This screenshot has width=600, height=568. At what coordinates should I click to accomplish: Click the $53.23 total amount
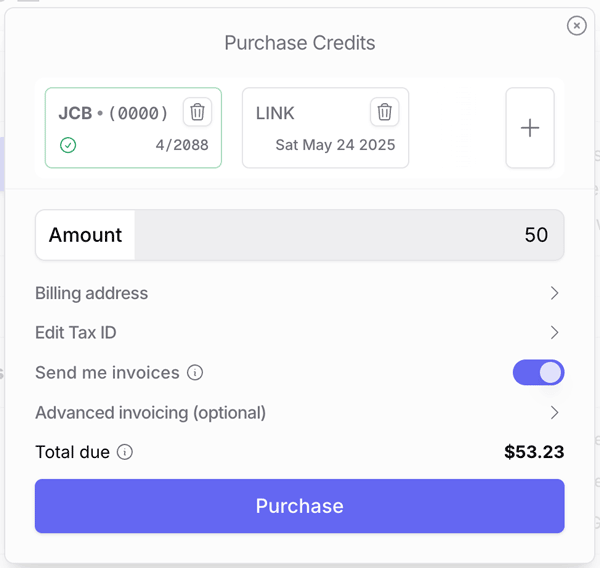tap(534, 452)
